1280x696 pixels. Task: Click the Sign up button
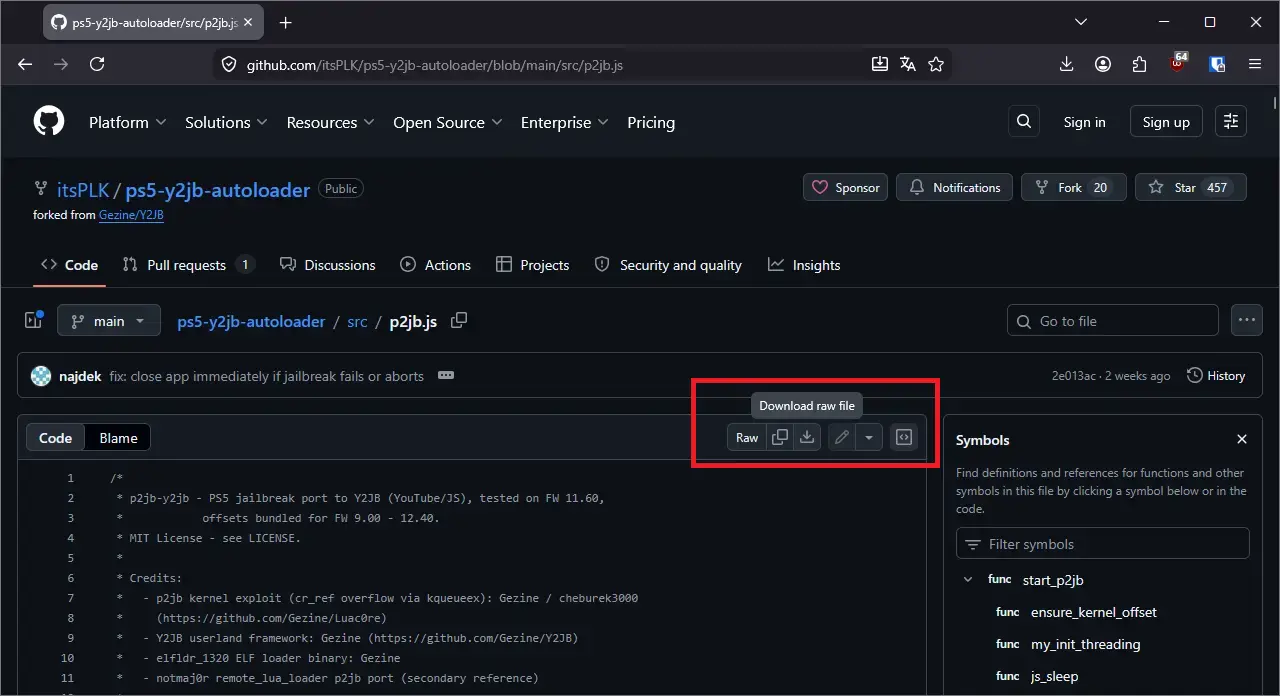click(1166, 122)
